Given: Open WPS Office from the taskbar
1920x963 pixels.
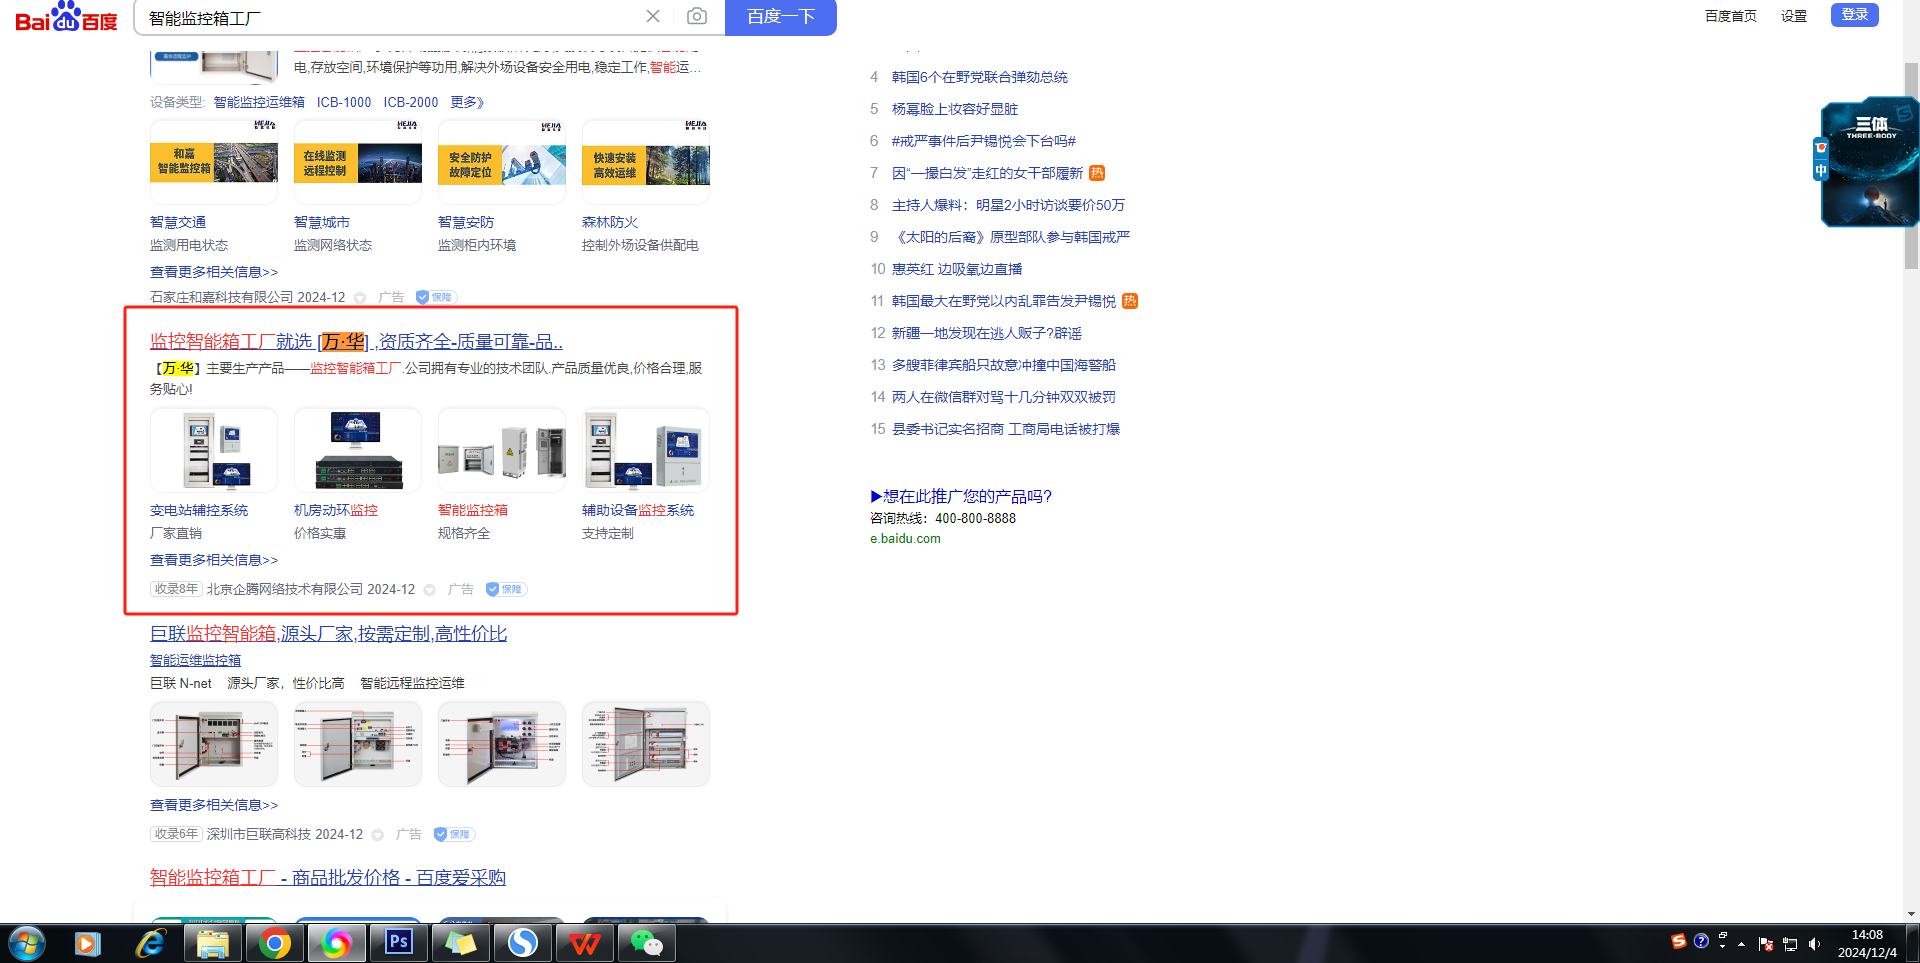Looking at the screenshot, I should (584, 943).
